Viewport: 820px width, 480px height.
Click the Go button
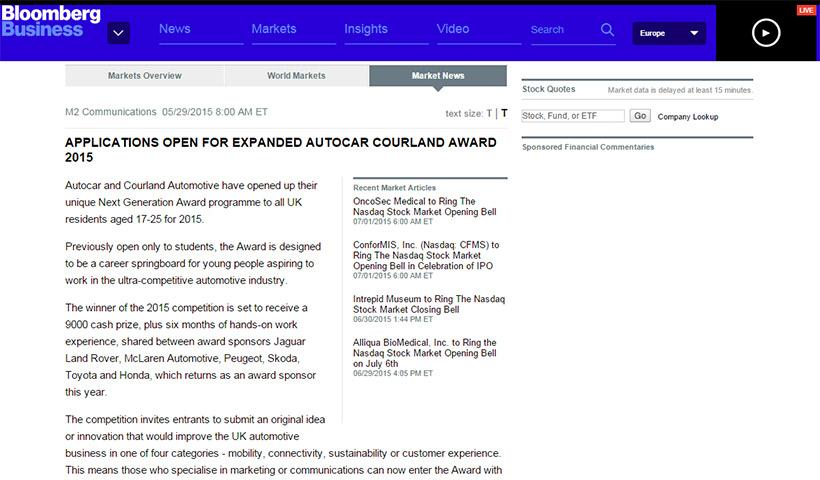640,116
